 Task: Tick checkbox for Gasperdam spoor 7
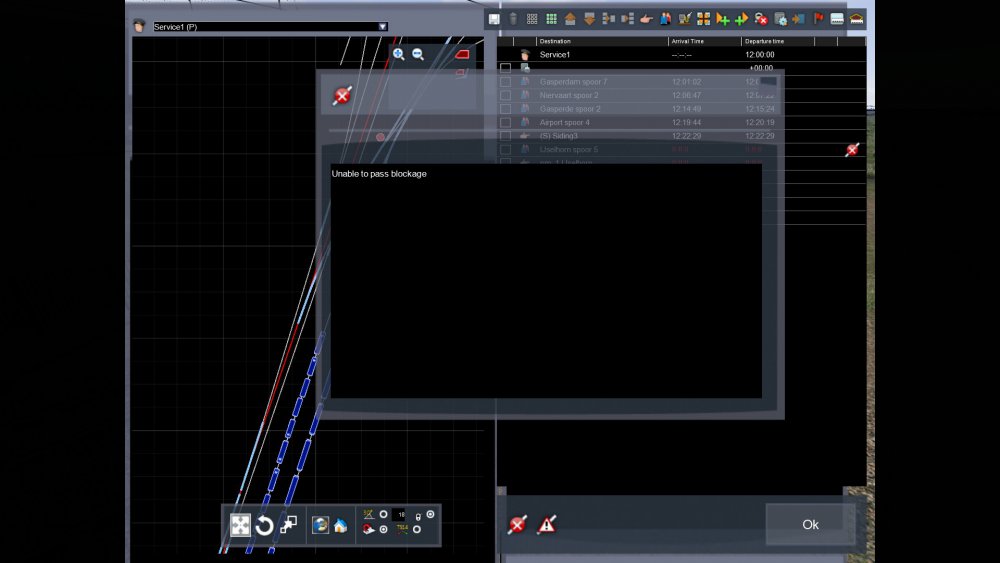[505, 82]
